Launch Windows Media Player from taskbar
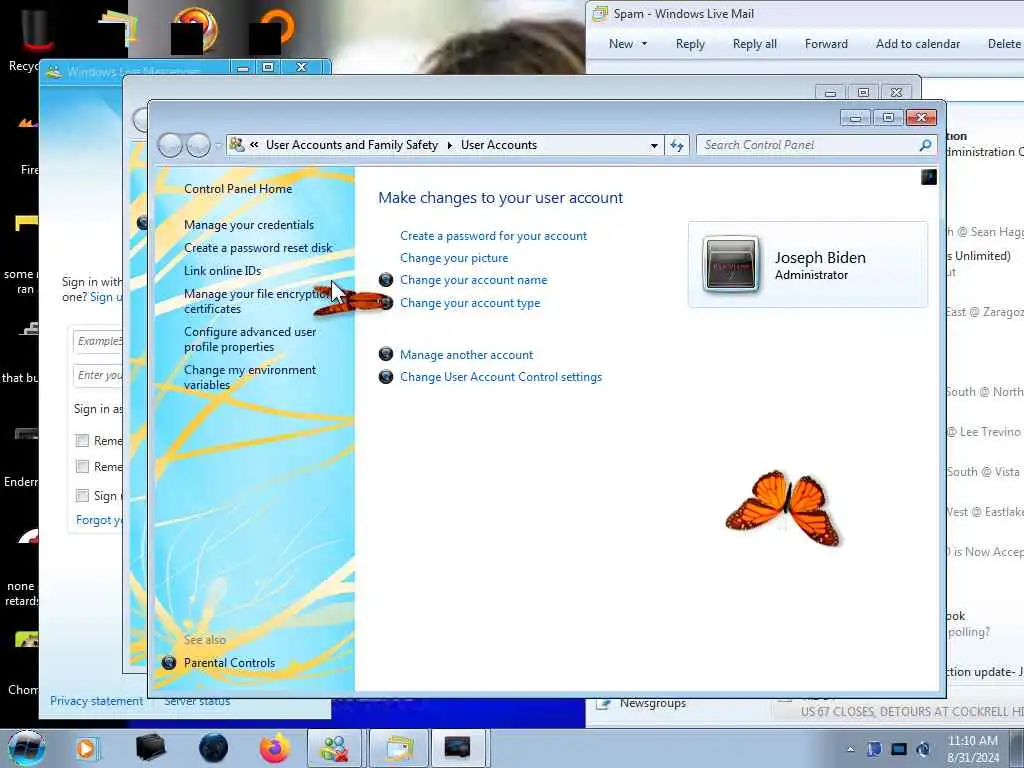This screenshot has width=1024, height=768. tap(86, 748)
